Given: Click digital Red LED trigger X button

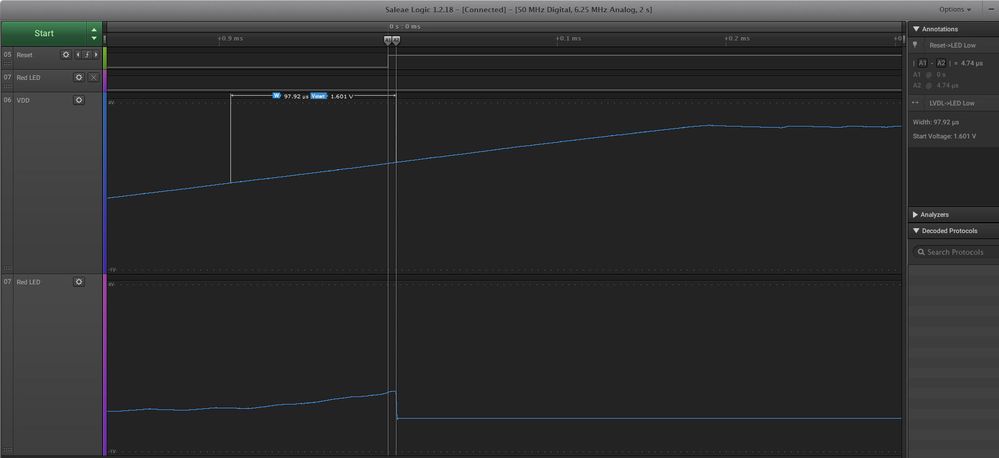Looking at the screenshot, I should [94, 77].
